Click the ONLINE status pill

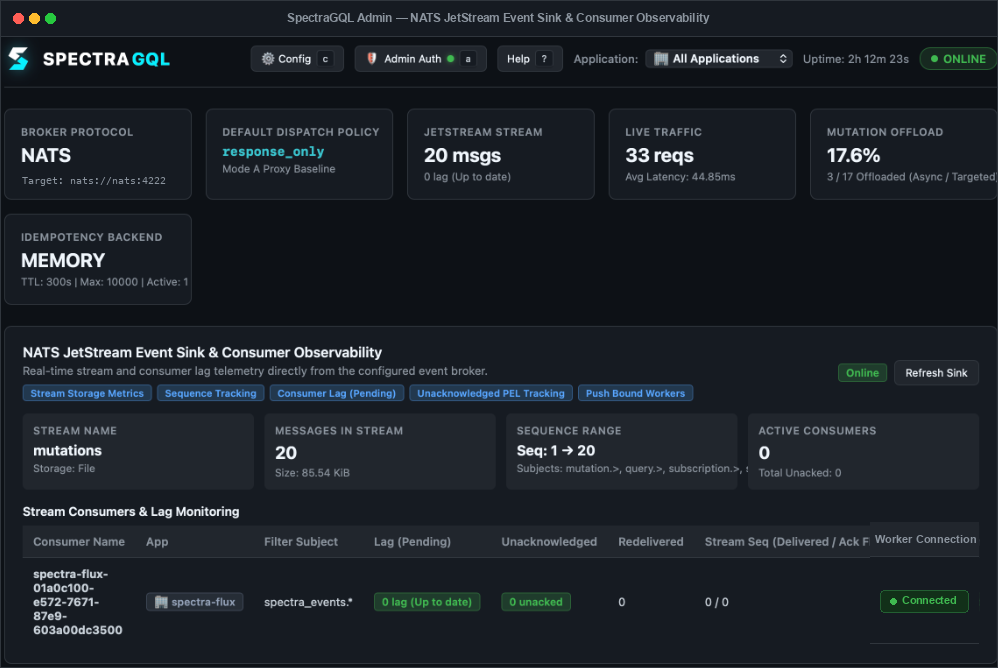(959, 59)
